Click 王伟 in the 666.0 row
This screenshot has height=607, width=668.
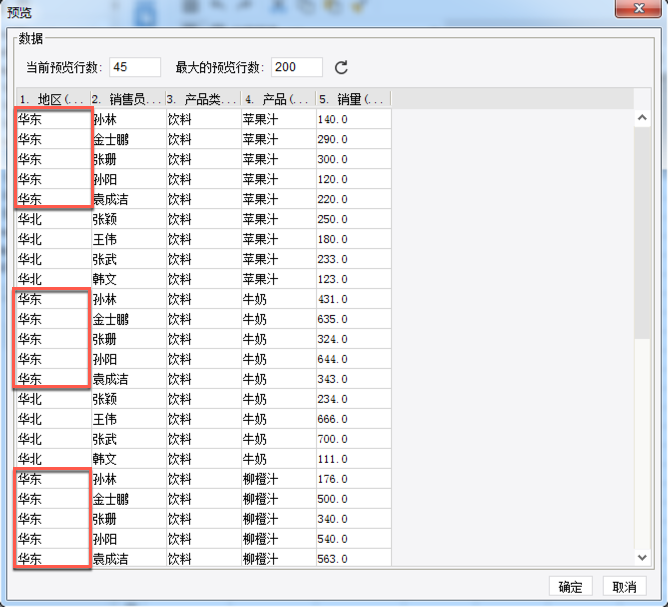(x=105, y=420)
